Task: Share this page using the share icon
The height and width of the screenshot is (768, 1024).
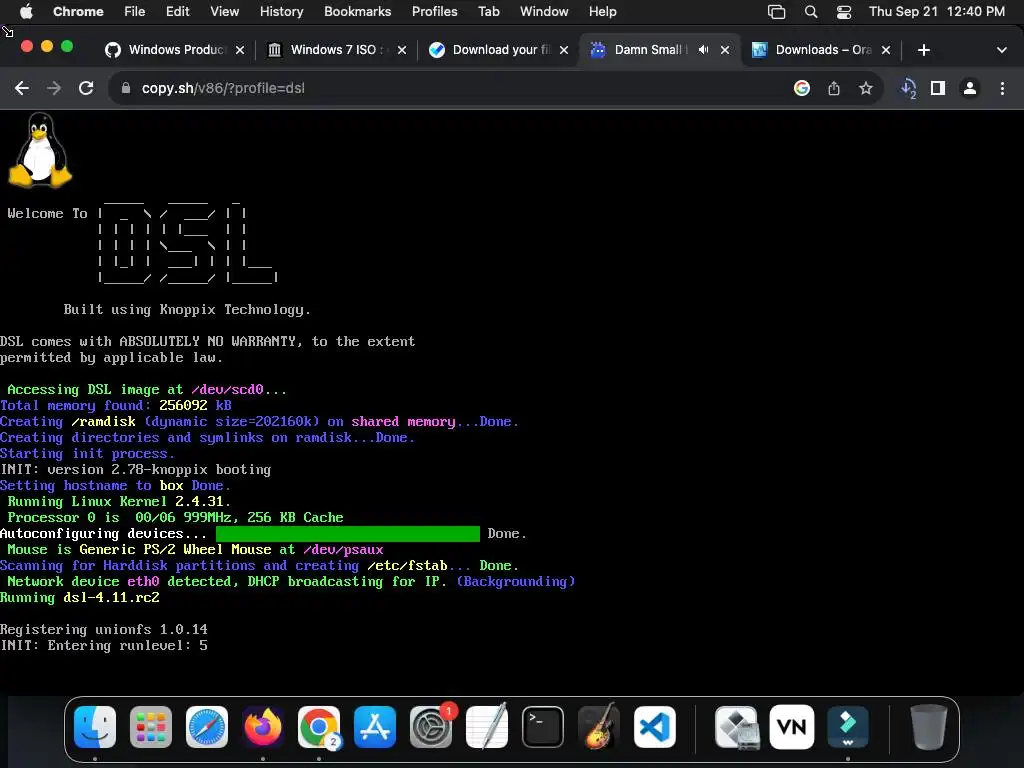Action: [x=834, y=88]
